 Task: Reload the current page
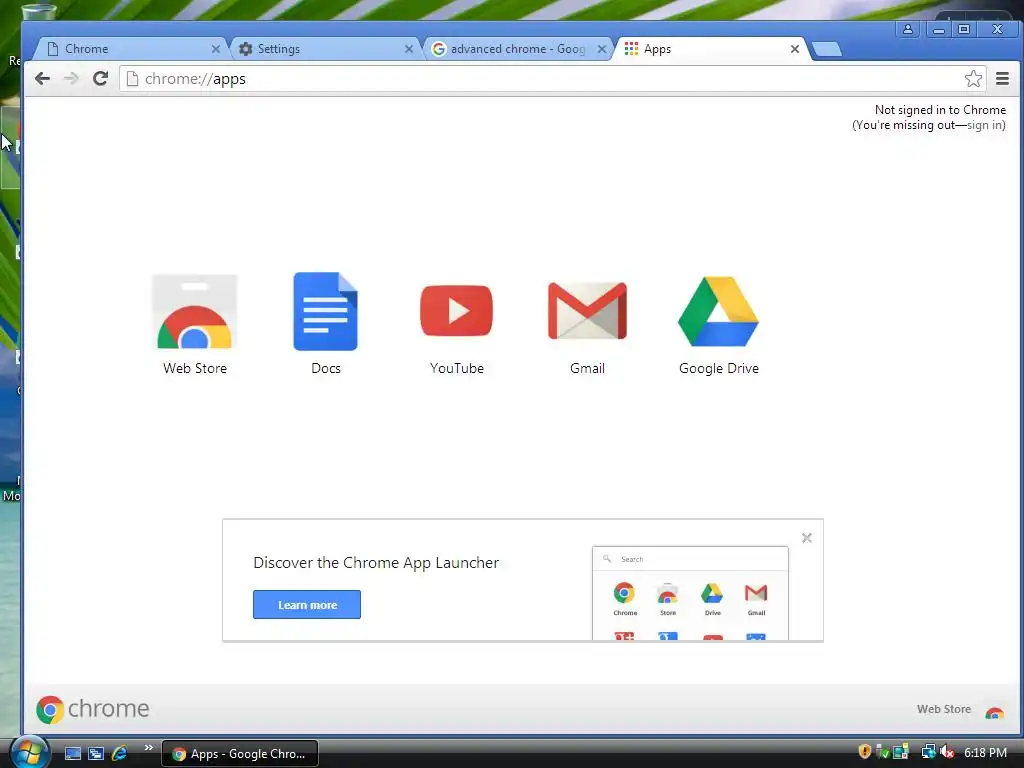point(100,79)
